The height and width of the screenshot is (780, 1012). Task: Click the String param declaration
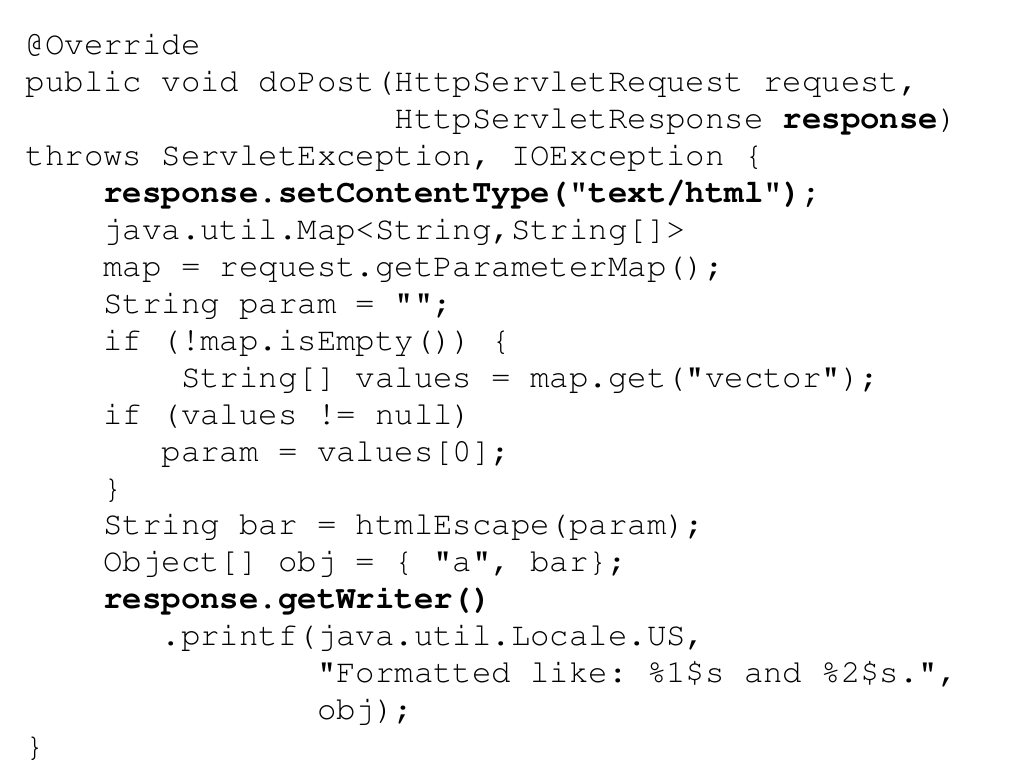pos(276,305)
